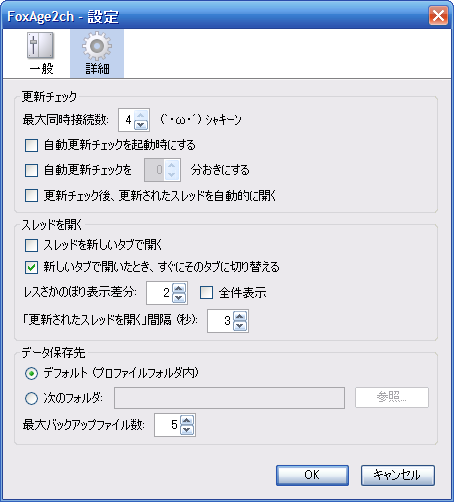The height and width of the screenshot is (502, 454).
Task: Confirm settings with OK button
Action: [x=312, y=475]
